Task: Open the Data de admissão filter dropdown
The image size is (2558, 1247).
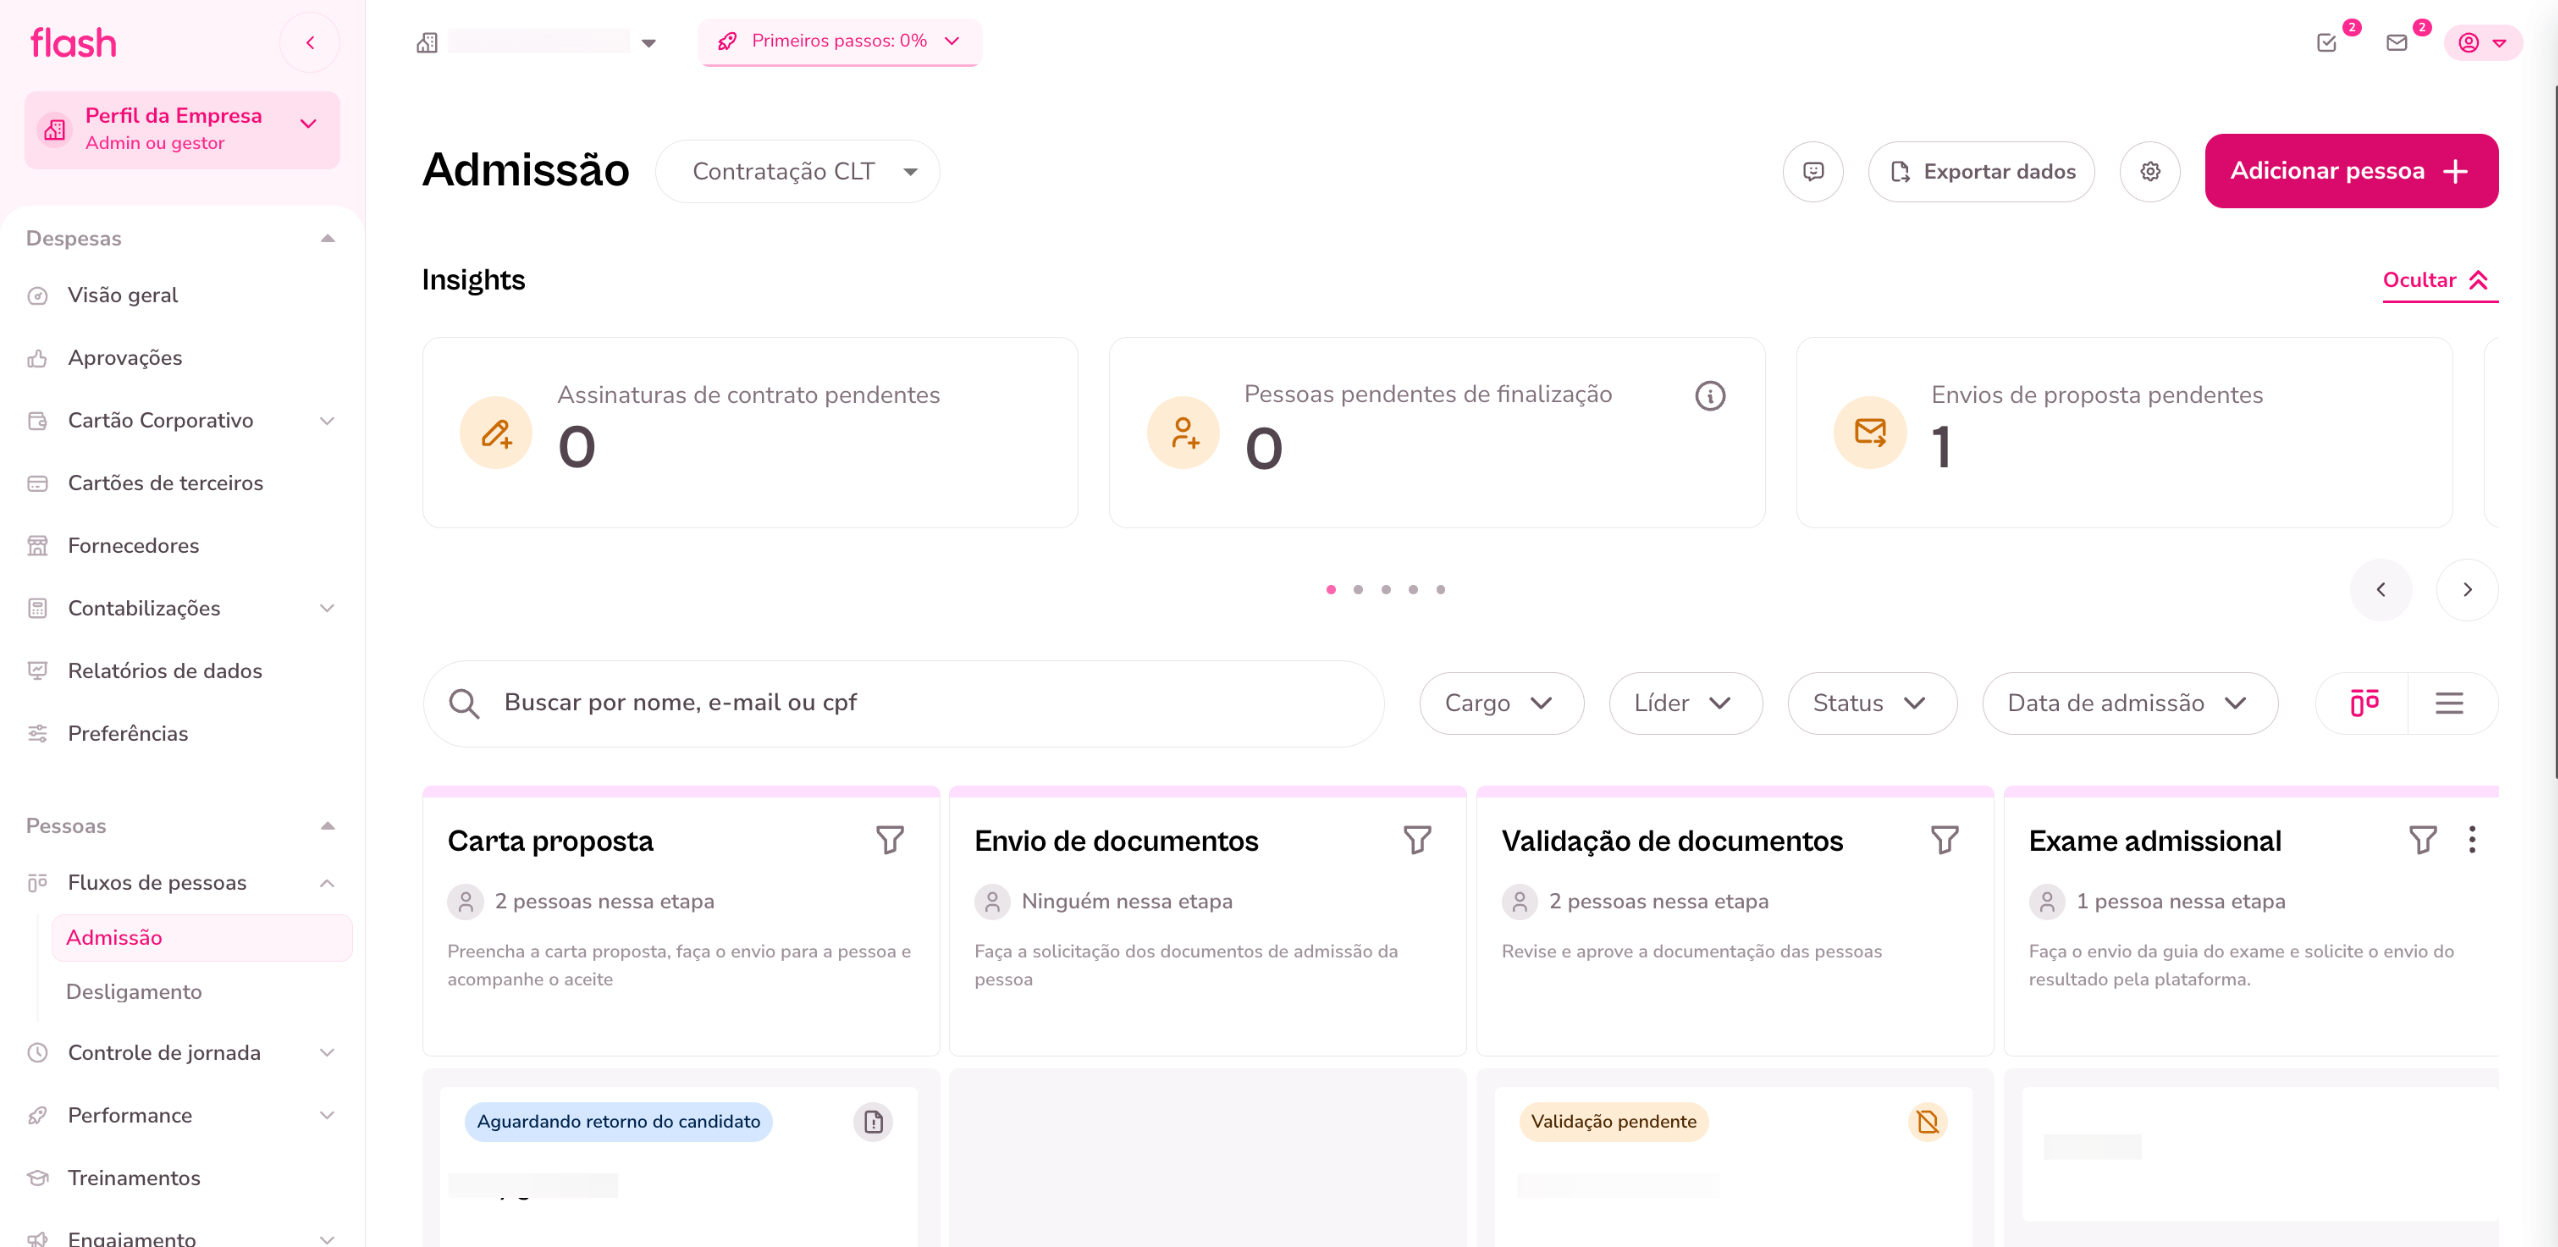Action: point(2130,703)
